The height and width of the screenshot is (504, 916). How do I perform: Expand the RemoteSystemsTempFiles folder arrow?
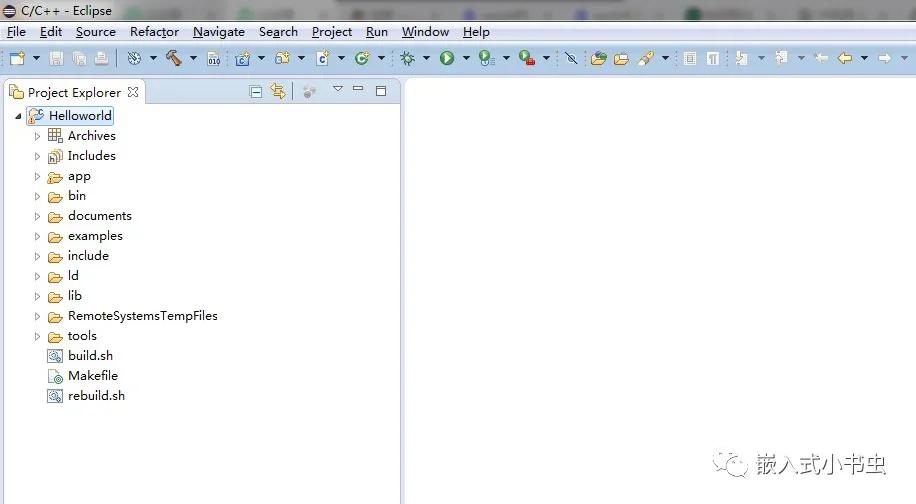37,317
